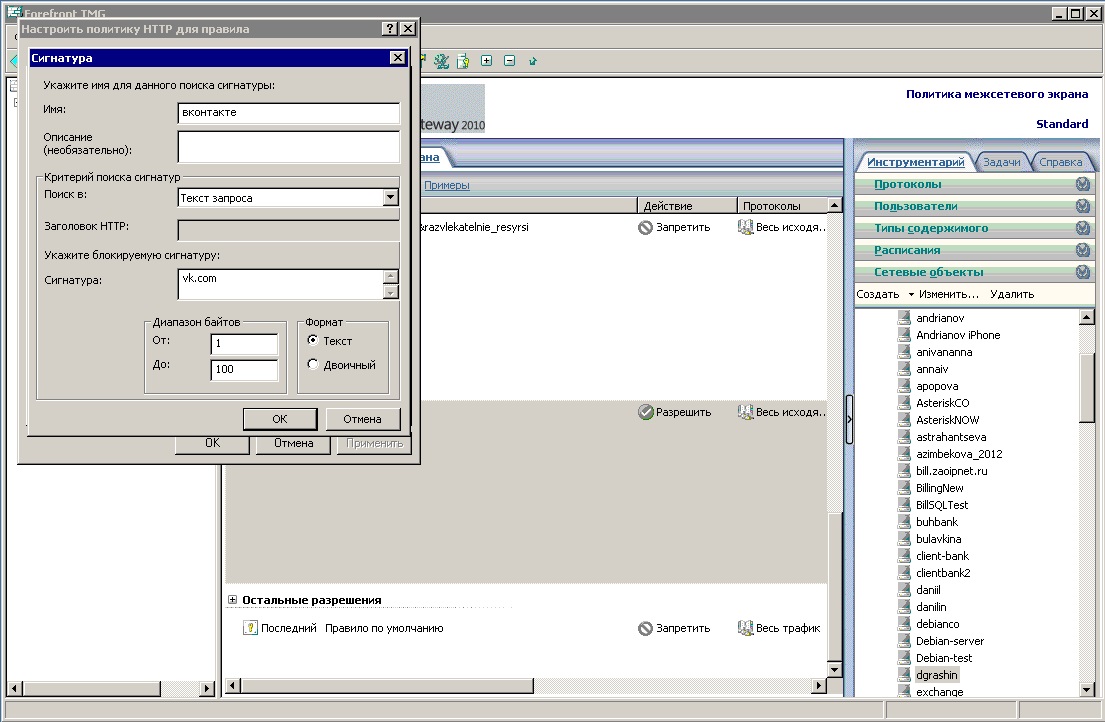Click the down arrow of the network objects list scrollbar
The height and width of the screenshot is (722, 1105).
(1086, 689)
